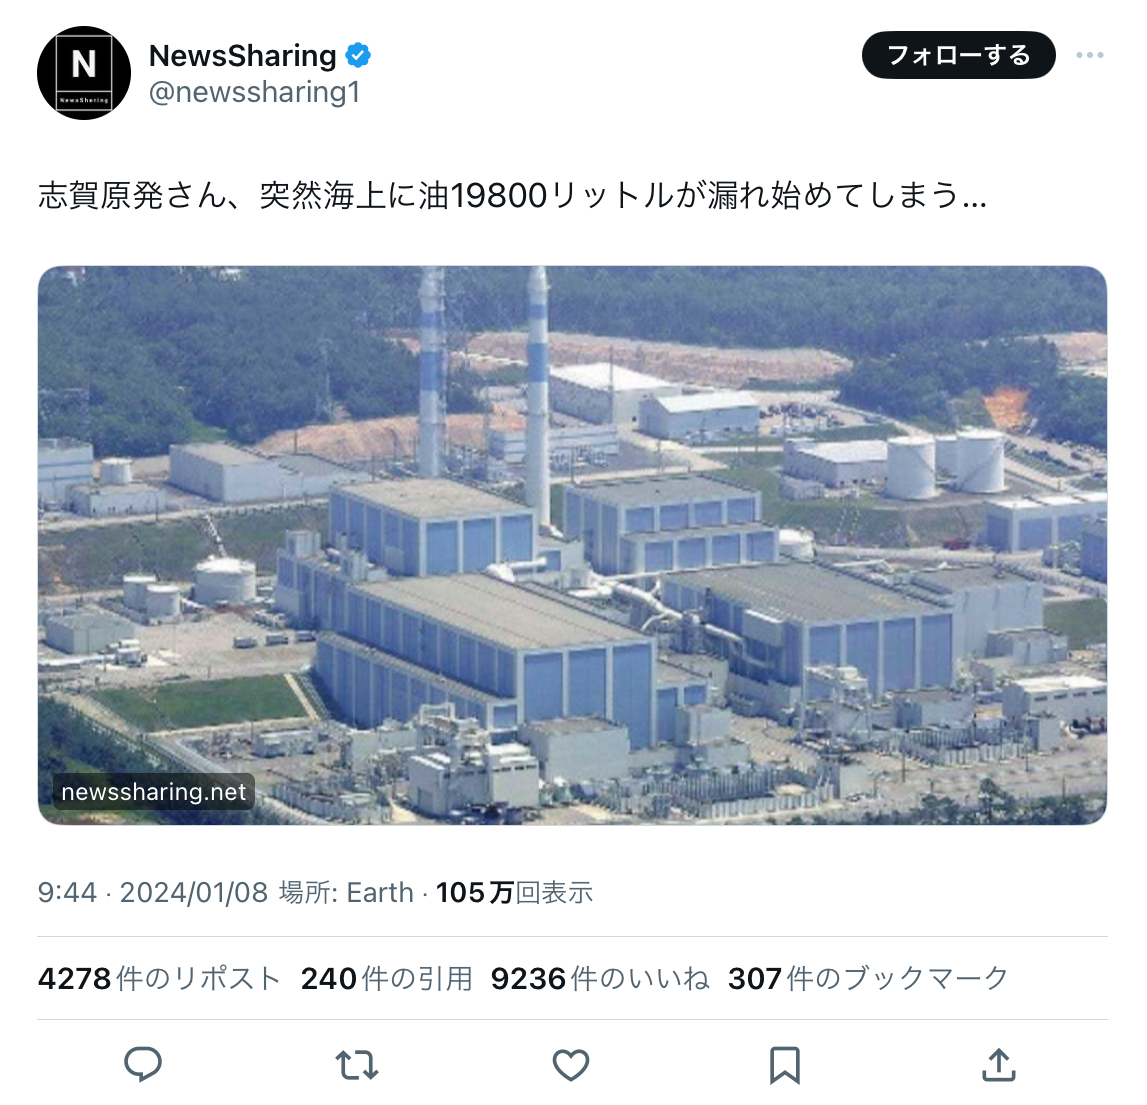The image size is (1147, 1105).
Task: Open the NewsSharing profile avatar
Action: 84,73
